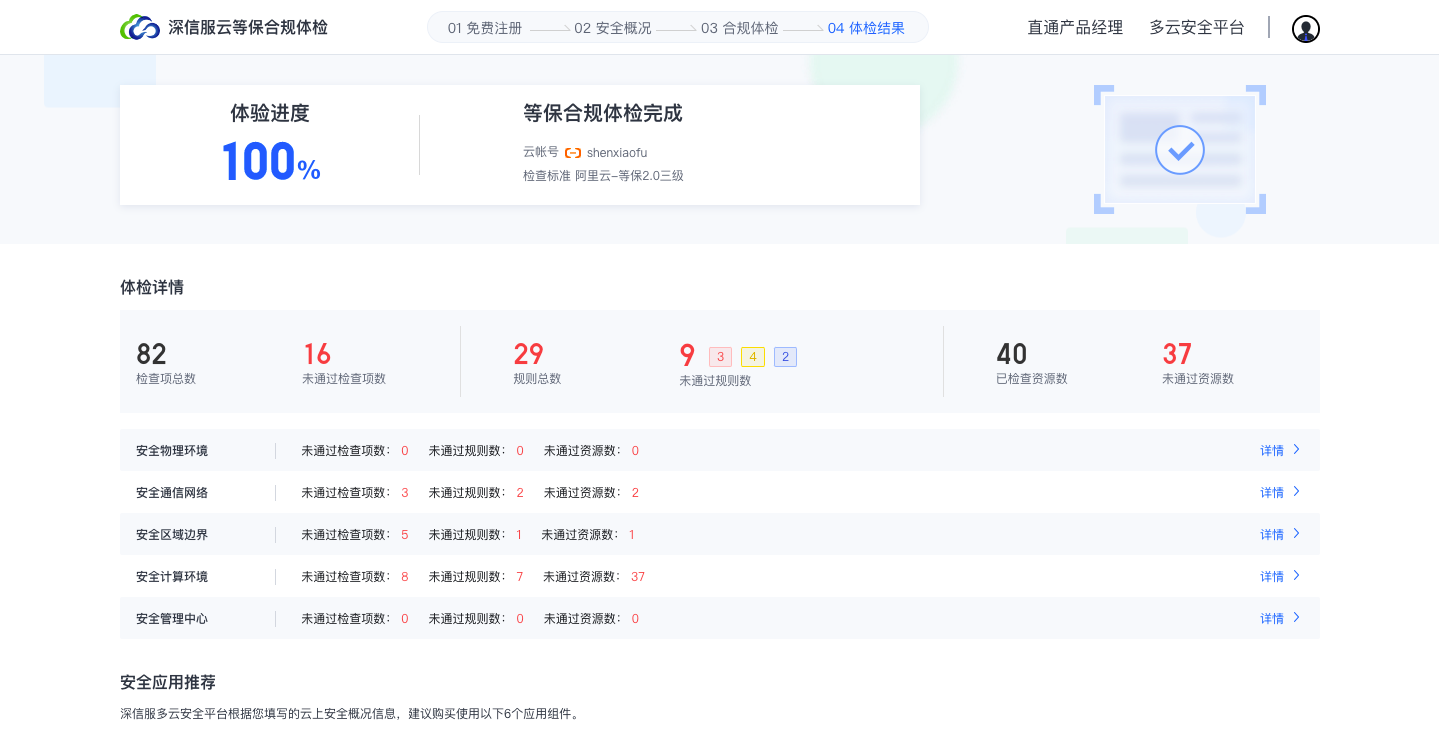The height and width of the screenshot is (729, 1439).
Task: Open 详情 for 安全通信网络
Action: pyautogui.click(x=1272, y=493)
